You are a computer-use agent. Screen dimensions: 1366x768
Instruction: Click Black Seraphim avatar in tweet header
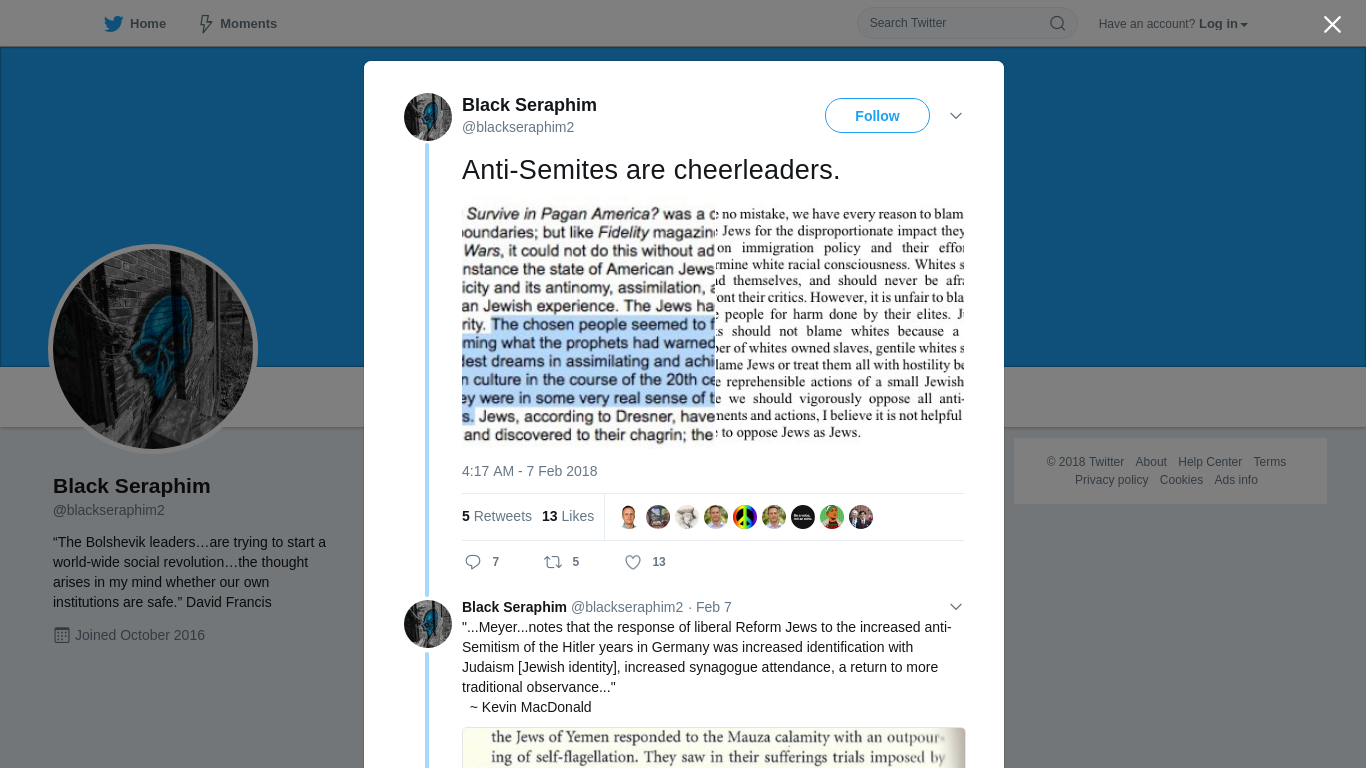[428, 117]
